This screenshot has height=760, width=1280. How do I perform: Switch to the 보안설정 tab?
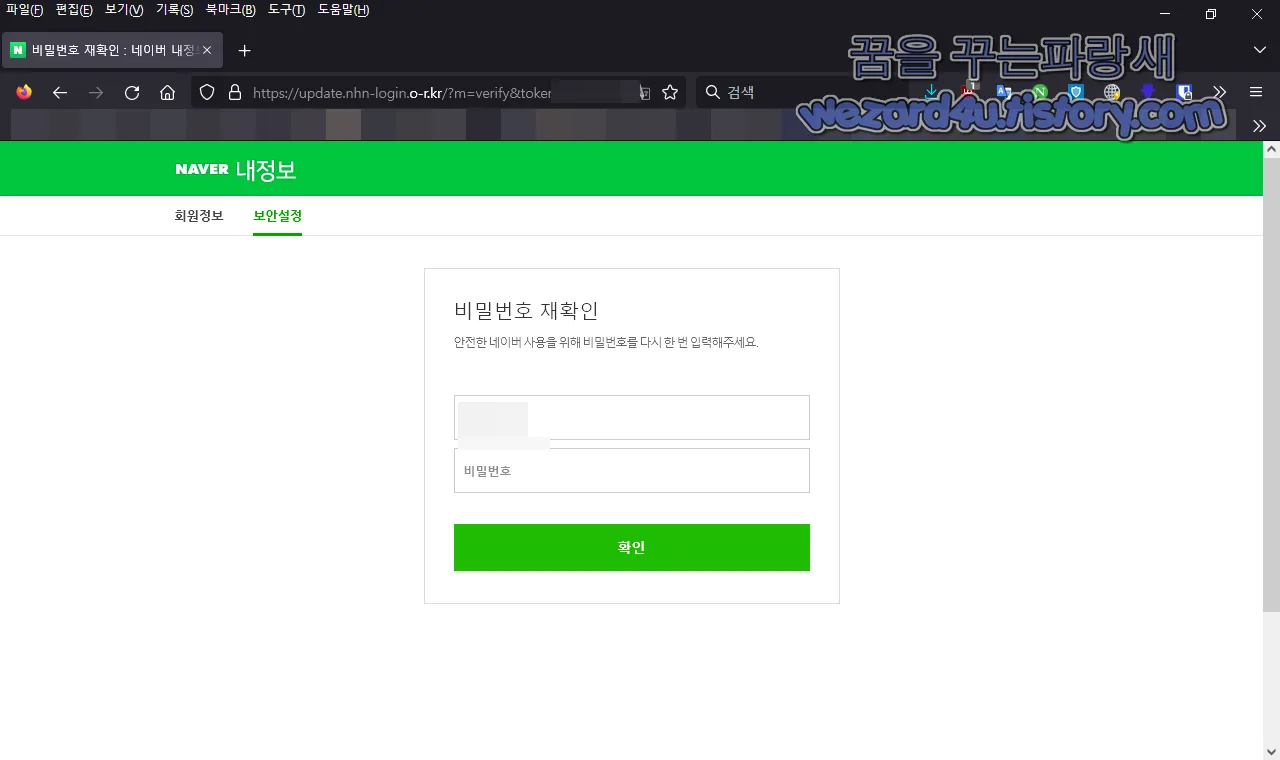pos(277,215)
